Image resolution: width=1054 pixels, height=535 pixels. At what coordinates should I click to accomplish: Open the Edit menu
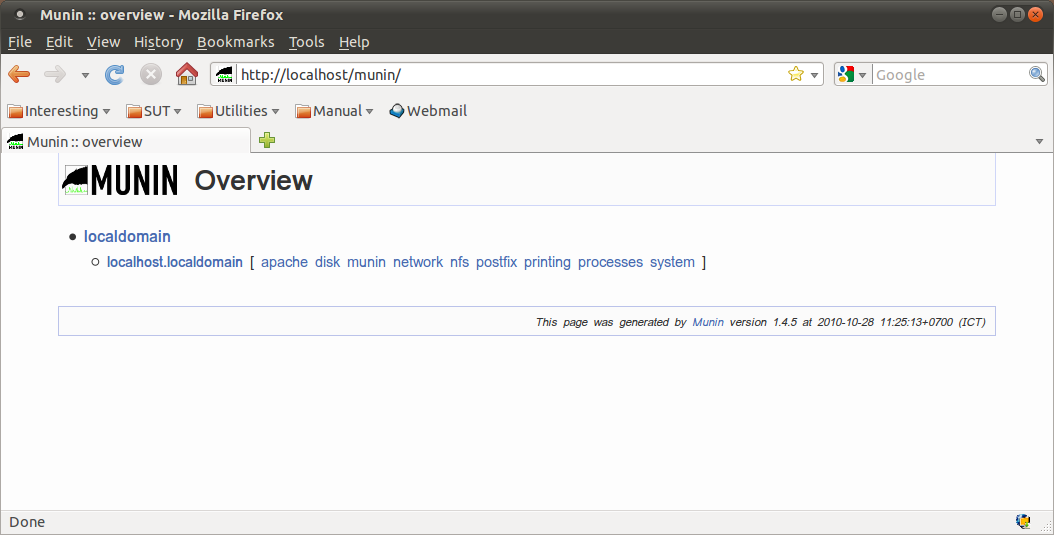(59, 42)
